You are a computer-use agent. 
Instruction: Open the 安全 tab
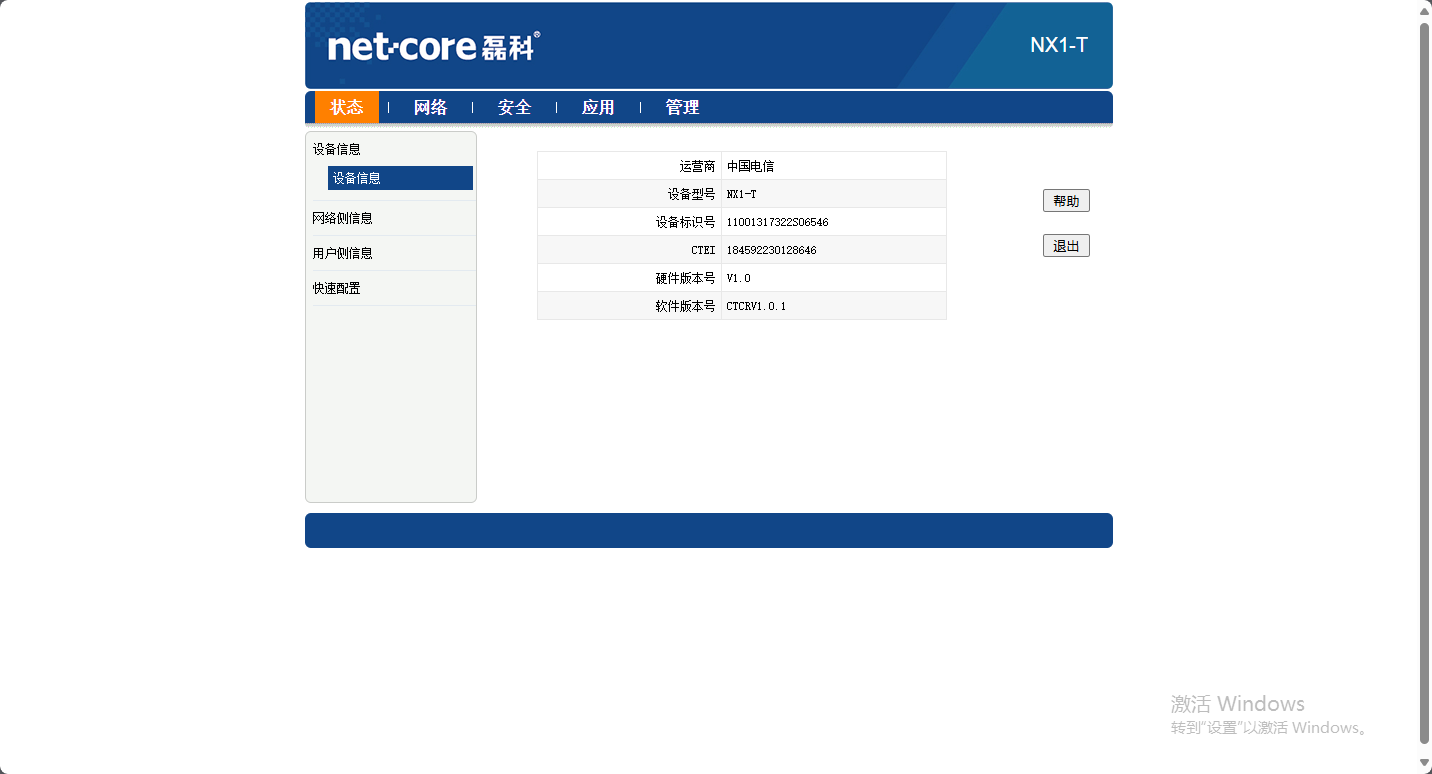(514, 107)
